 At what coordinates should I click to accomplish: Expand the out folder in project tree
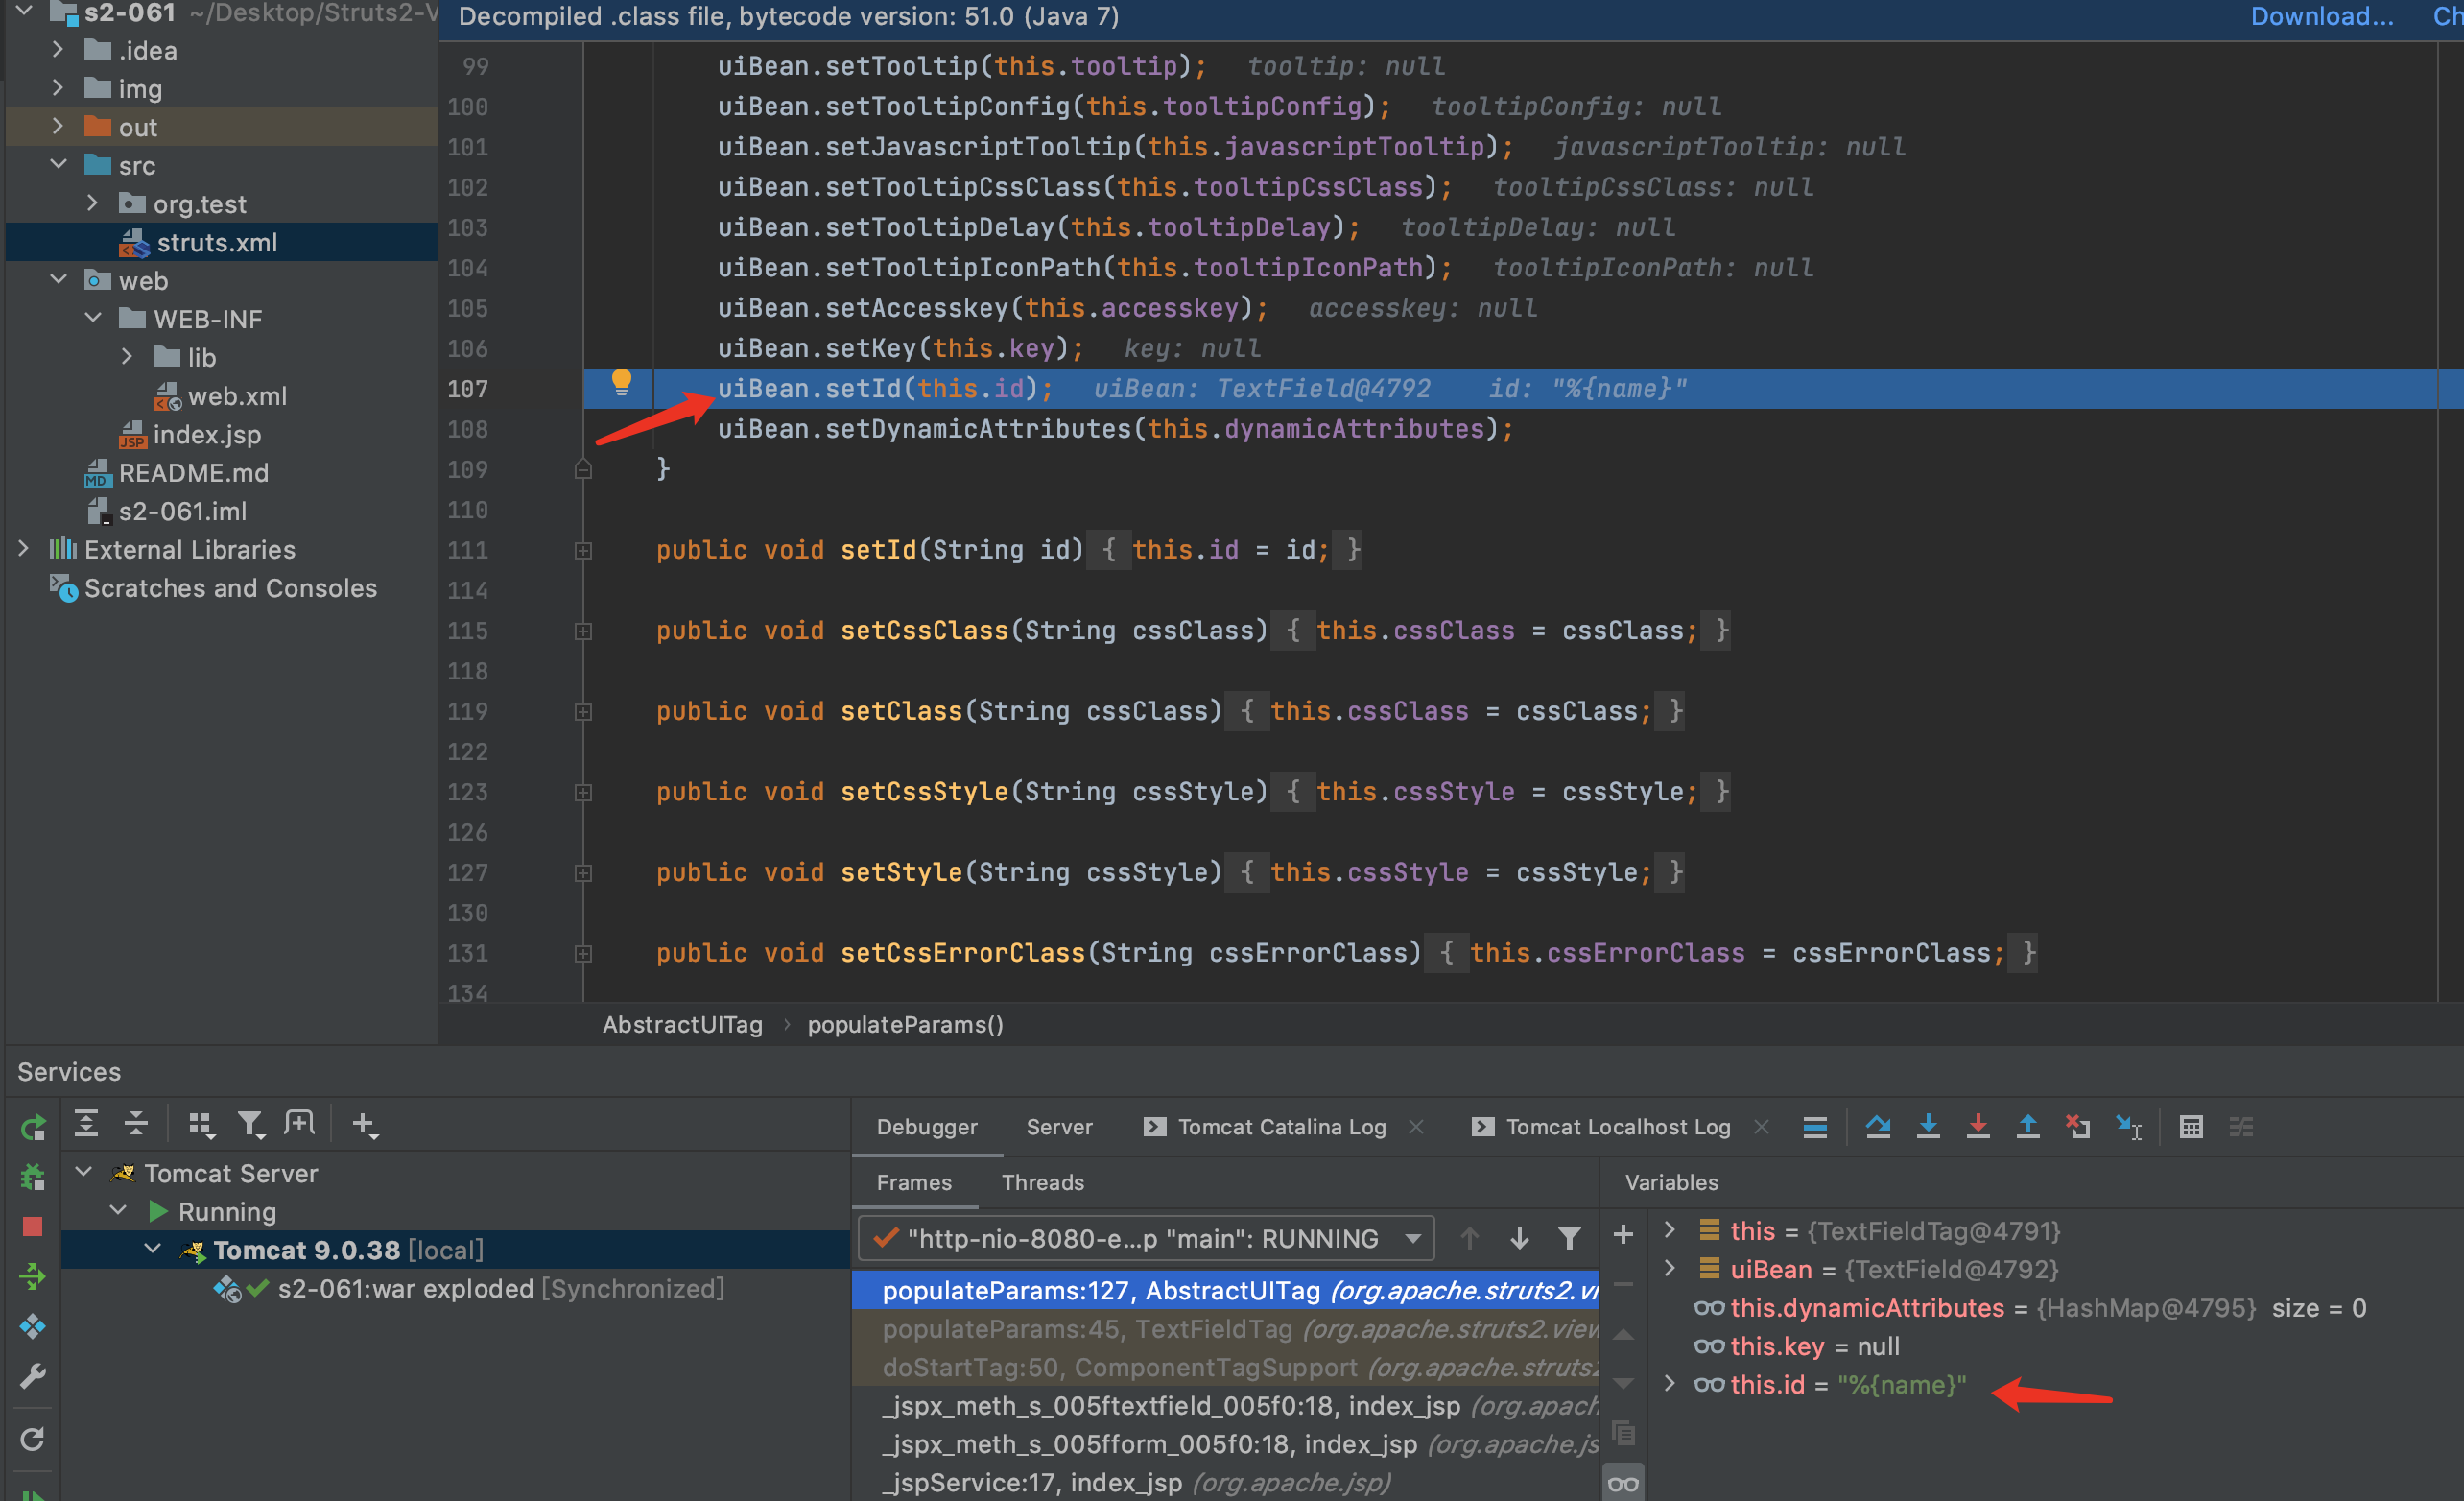[x=57, y=126]
